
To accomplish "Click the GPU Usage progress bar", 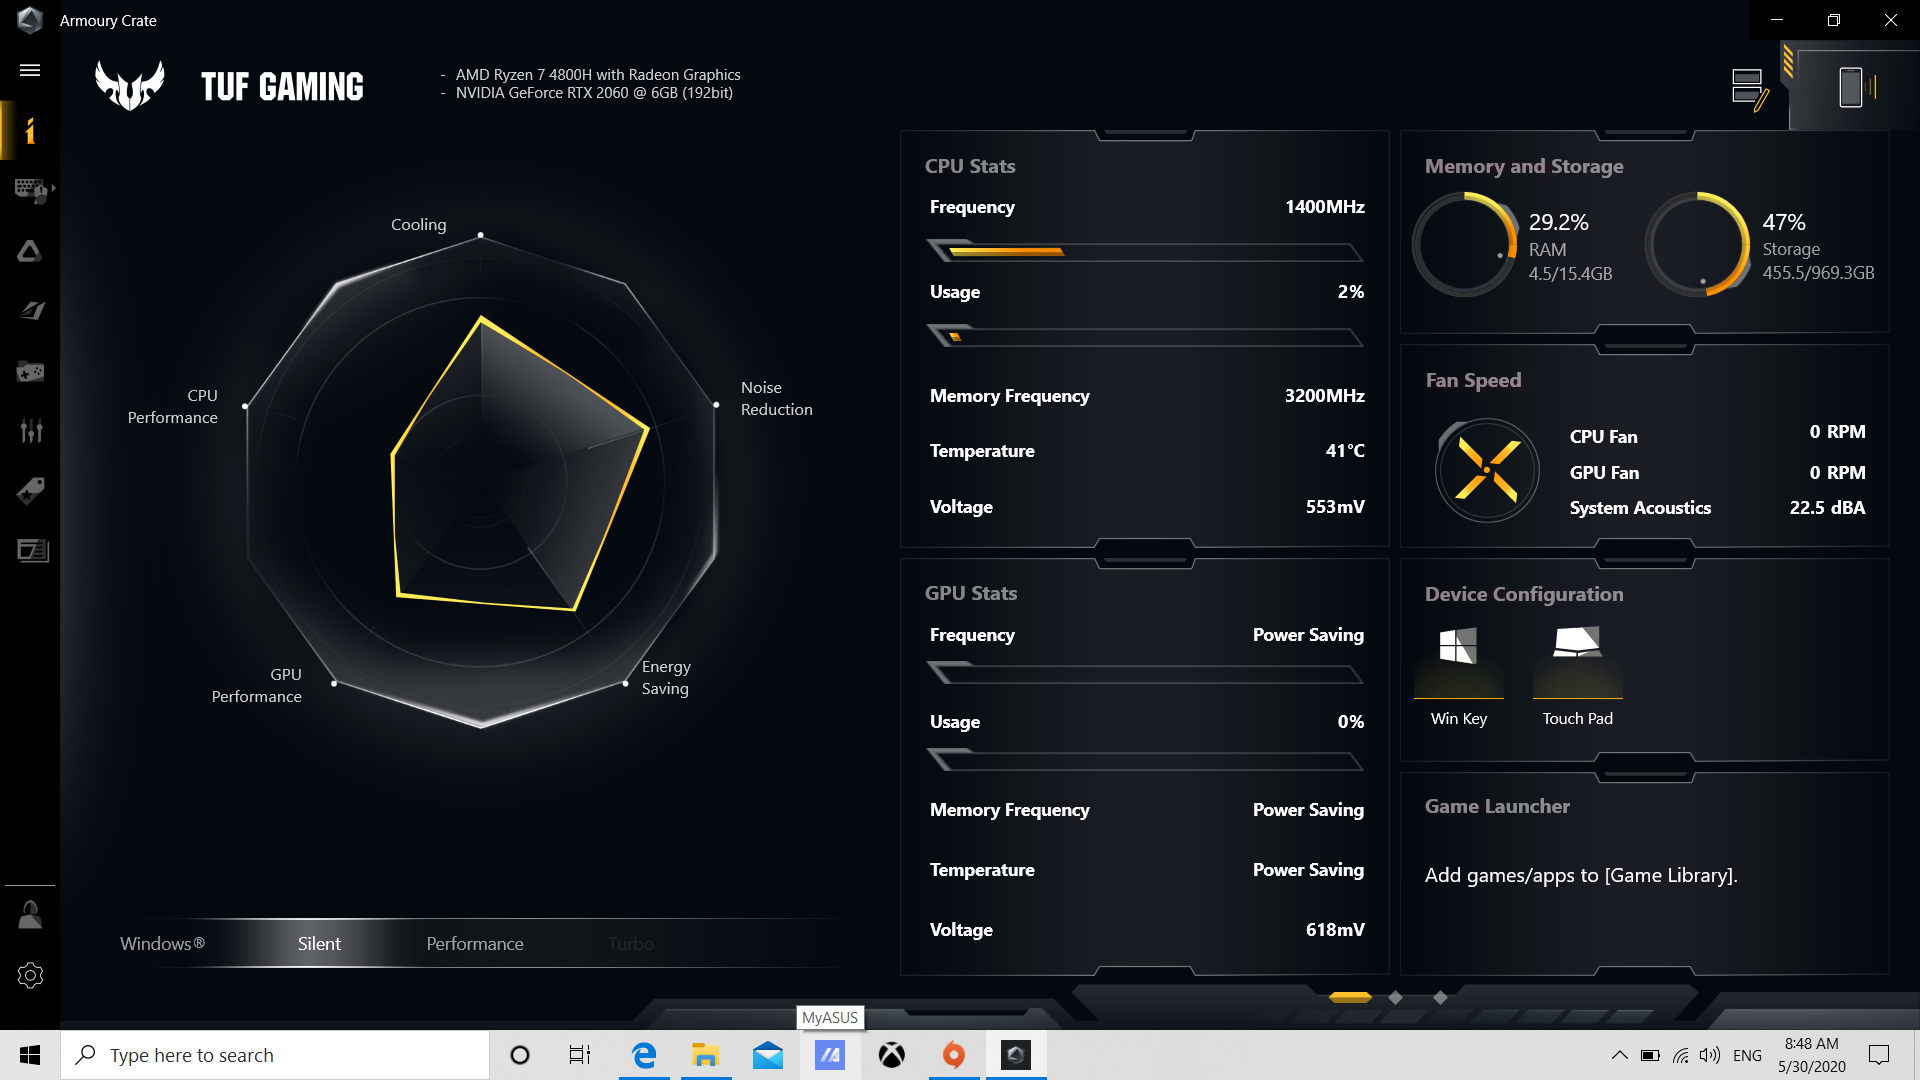I will [1145, 761].
